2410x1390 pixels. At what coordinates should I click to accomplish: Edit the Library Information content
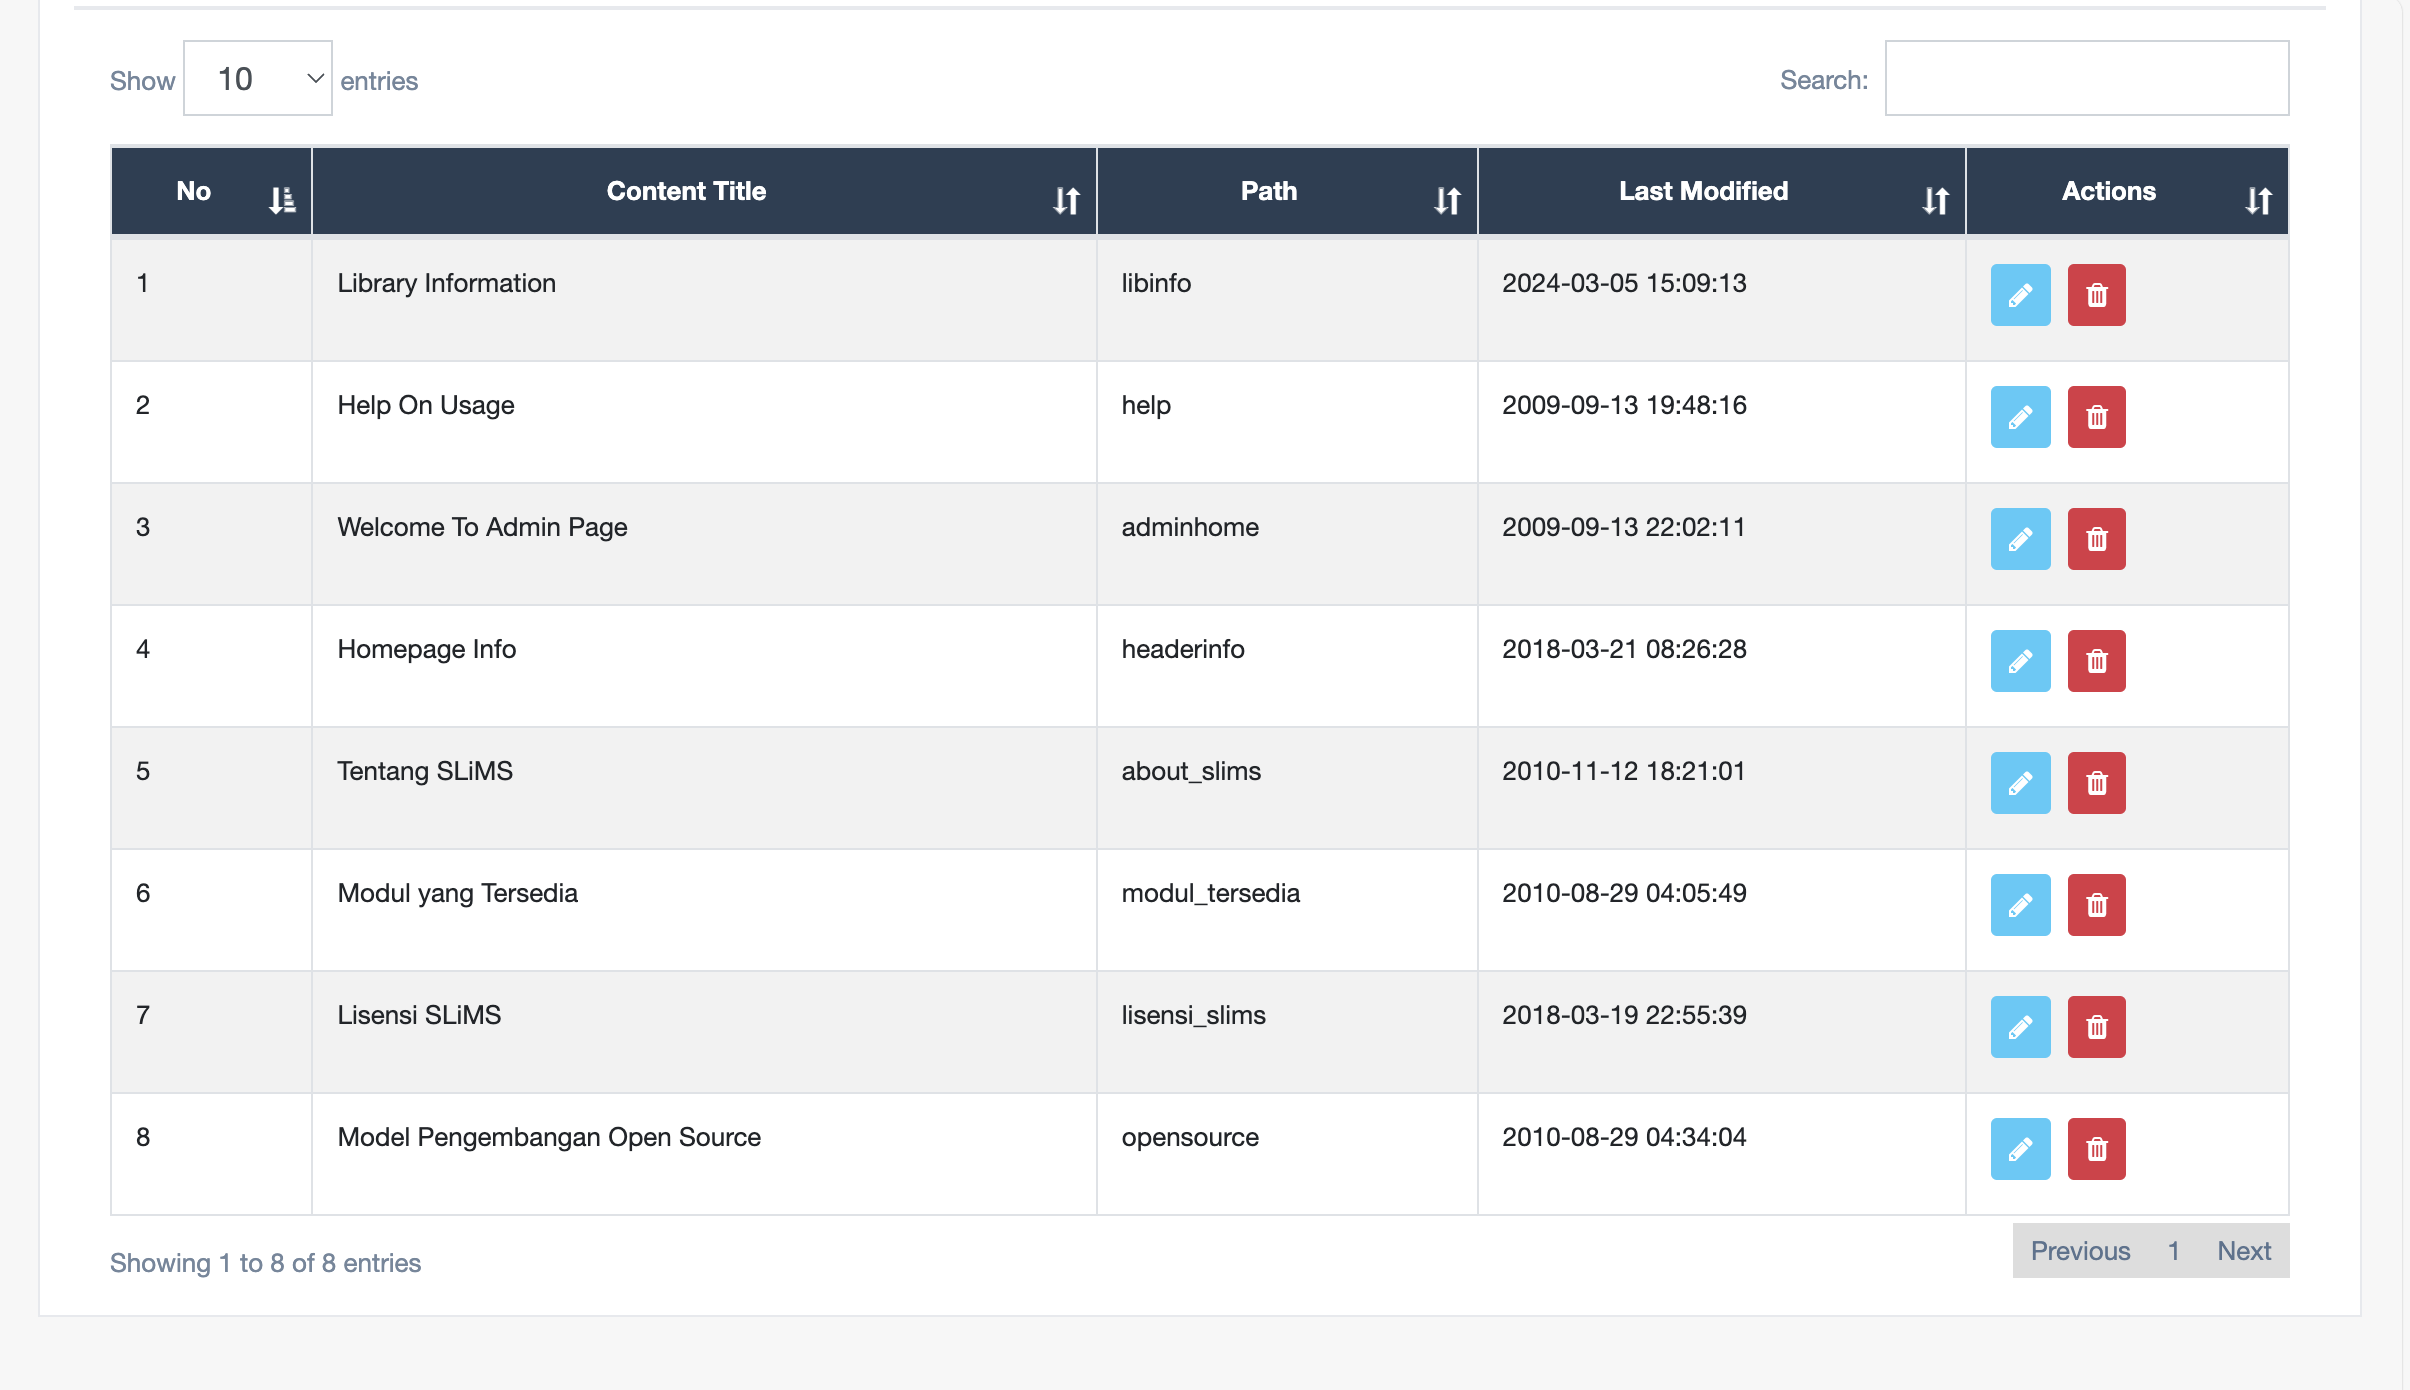2020,295
